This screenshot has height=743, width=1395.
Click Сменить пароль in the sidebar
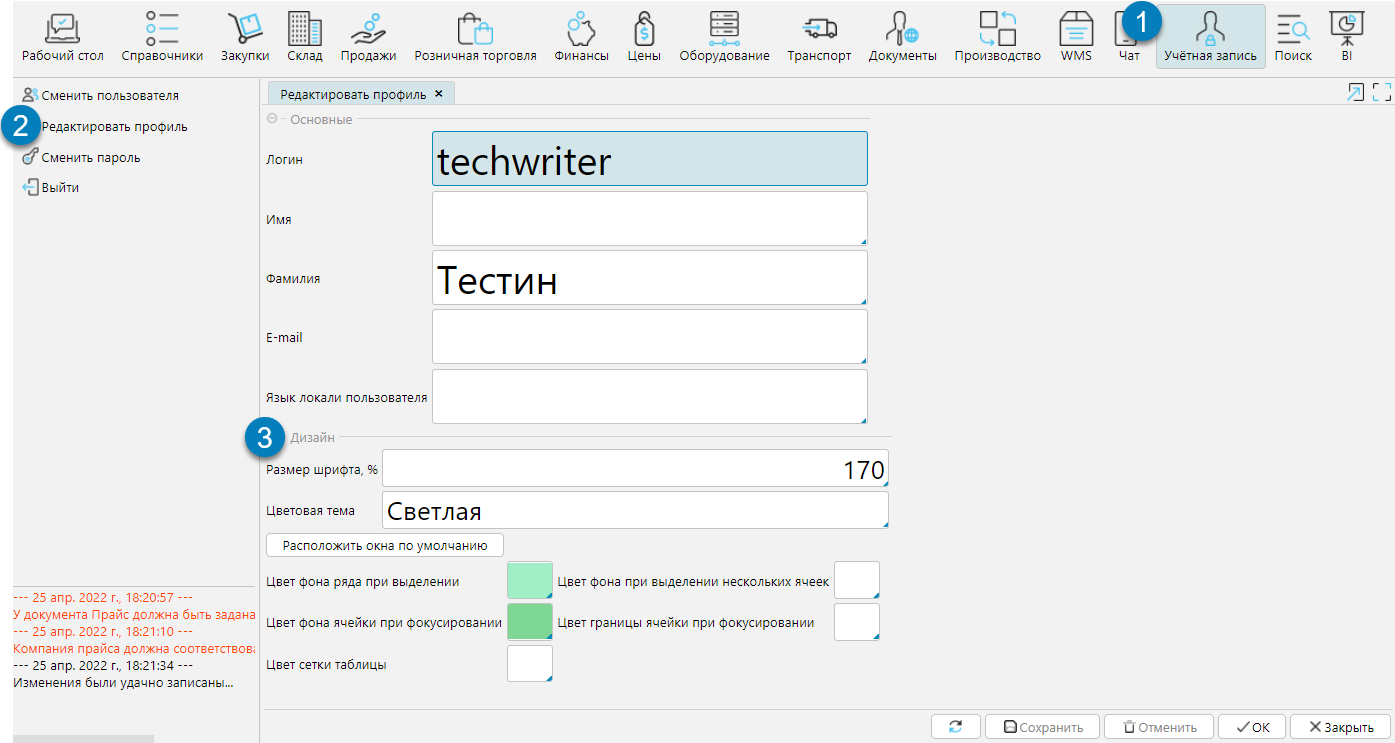tap(90, 157)
